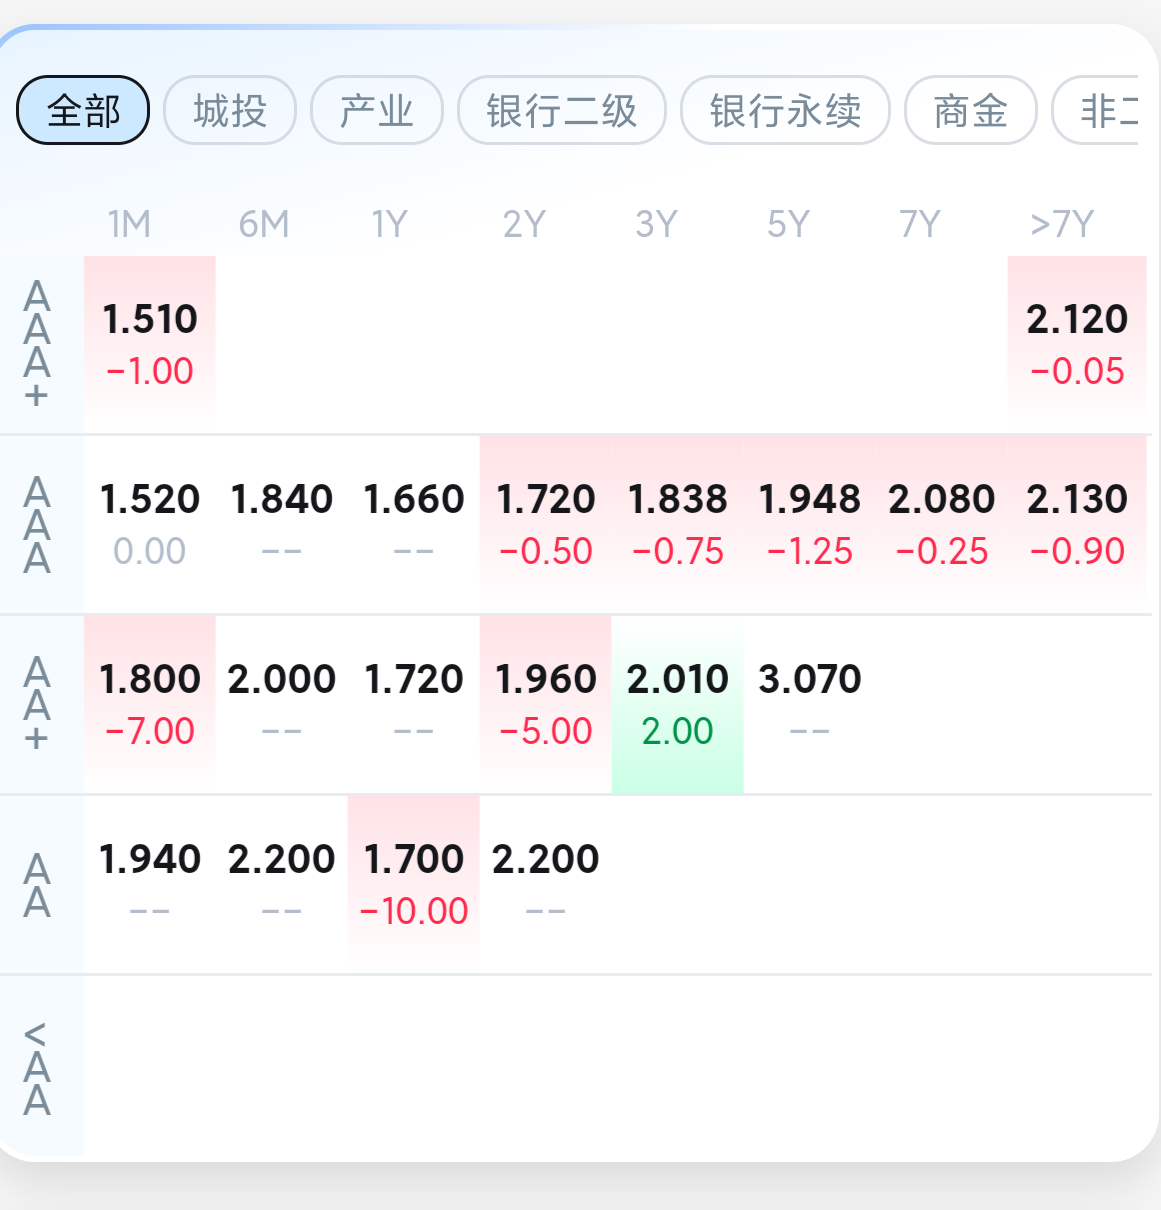
Task: Switch to the 商金 tab
Action: [971, 110]
